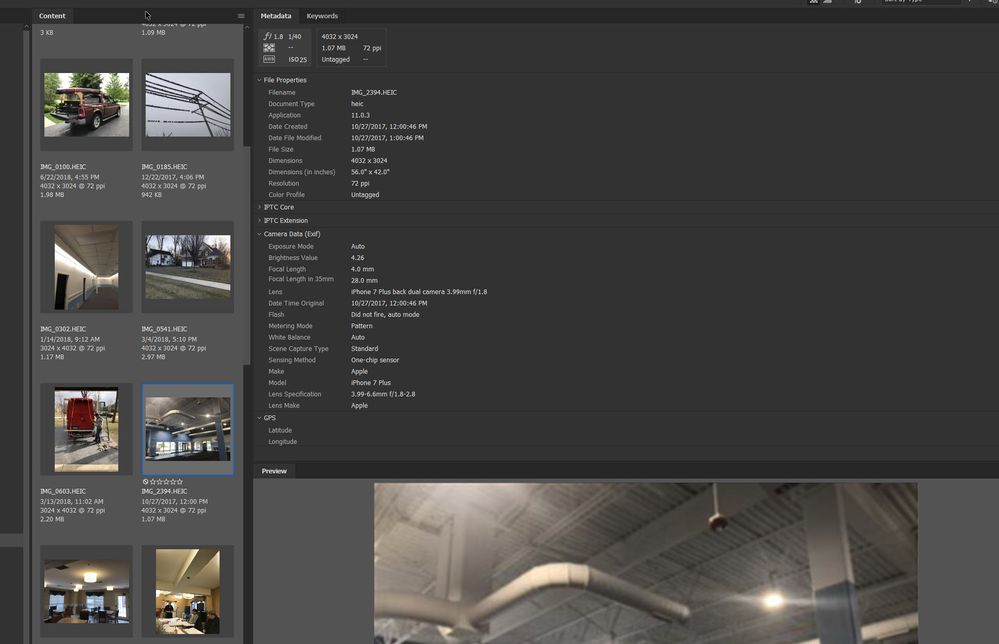Switch to the Metadata tab
The width and height of the screenshot is (999, 644).
point(276,16)
